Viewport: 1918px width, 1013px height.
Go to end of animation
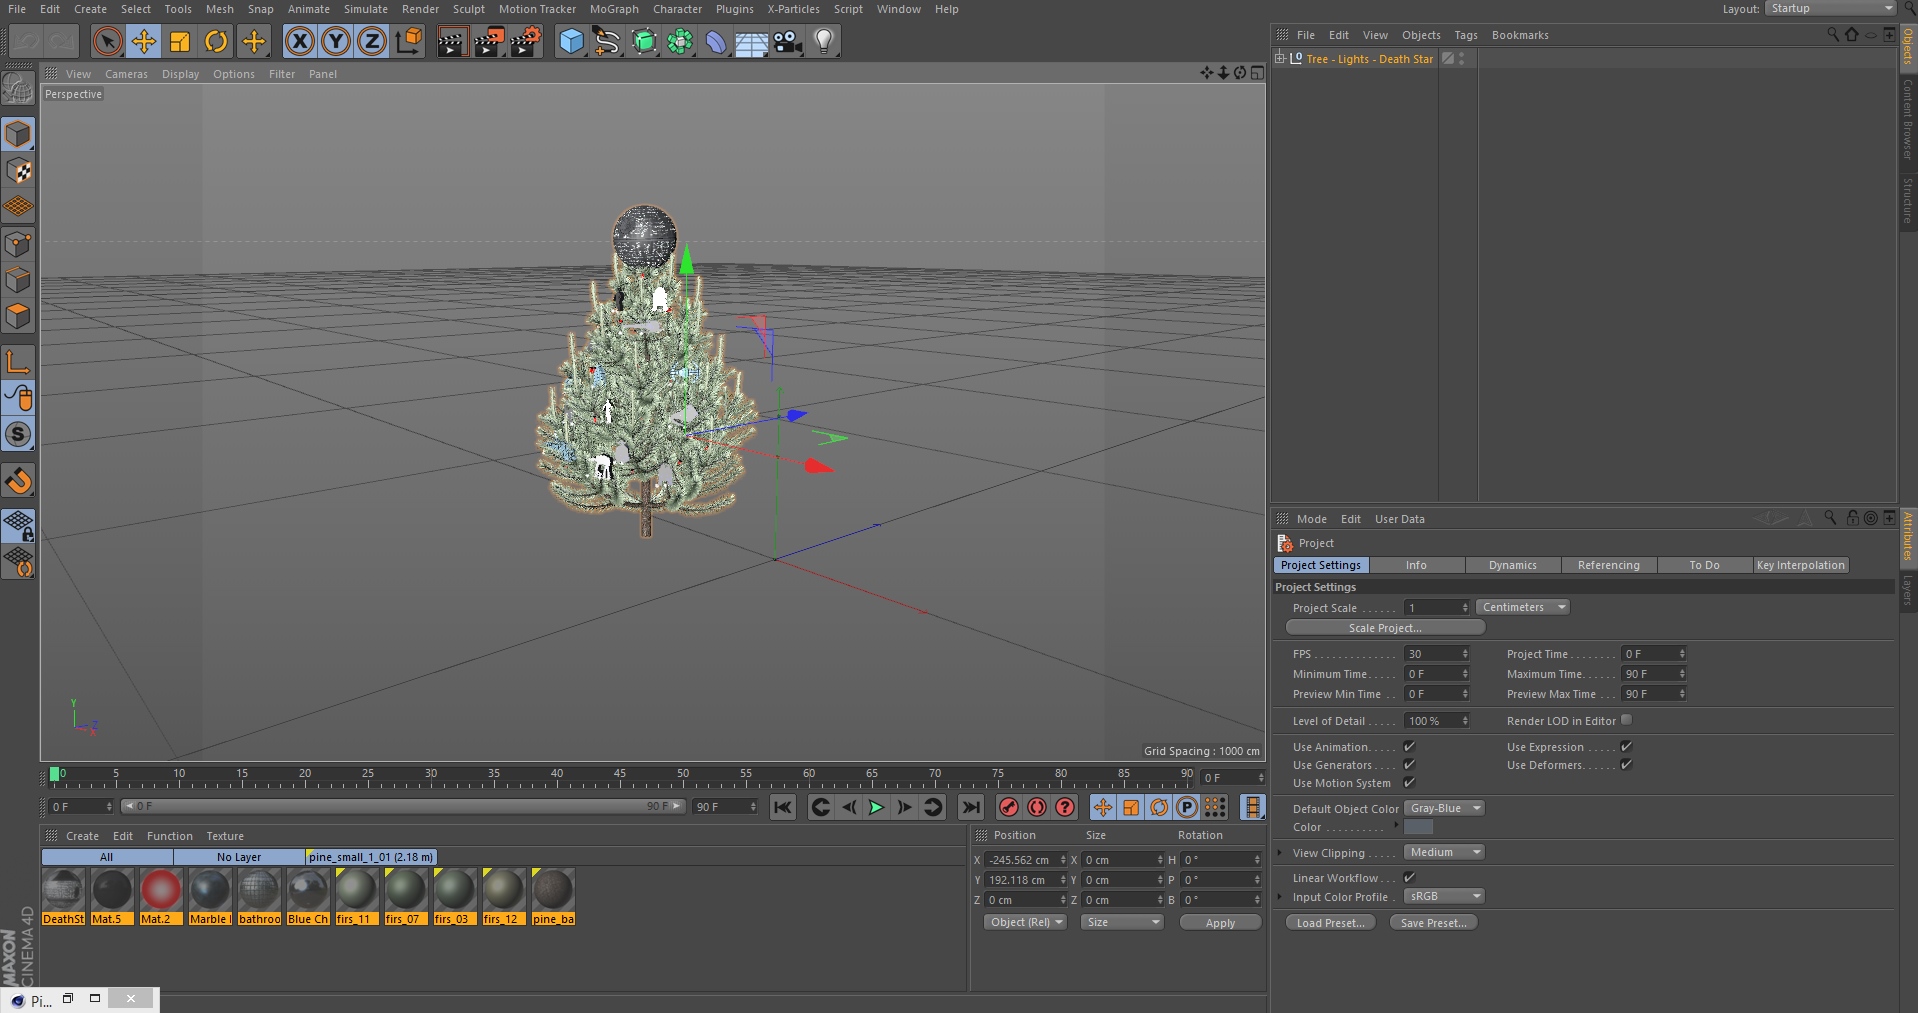[970, 807]
